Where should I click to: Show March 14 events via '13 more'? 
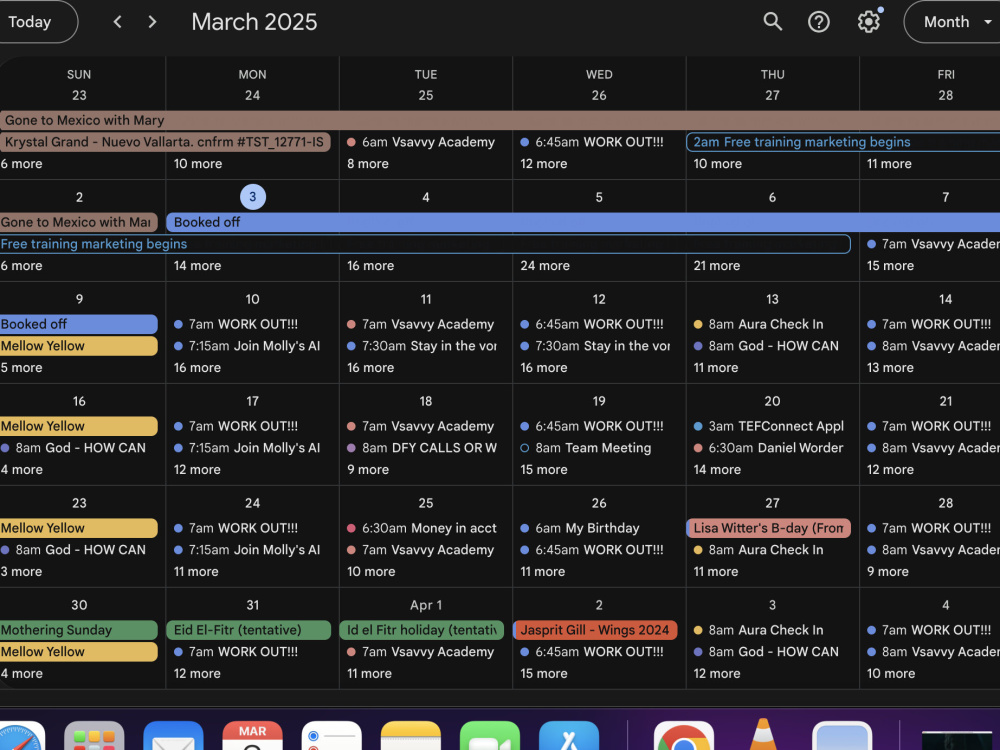(890, 368)
